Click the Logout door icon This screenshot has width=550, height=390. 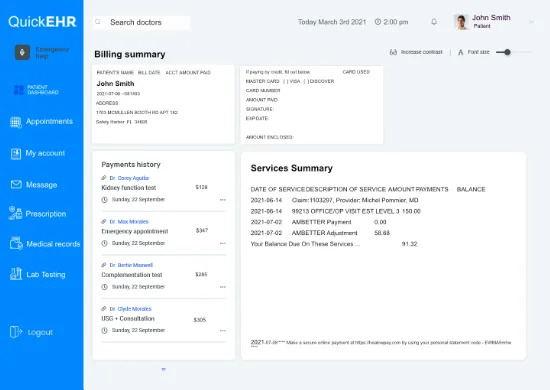(x=16, y=332)
